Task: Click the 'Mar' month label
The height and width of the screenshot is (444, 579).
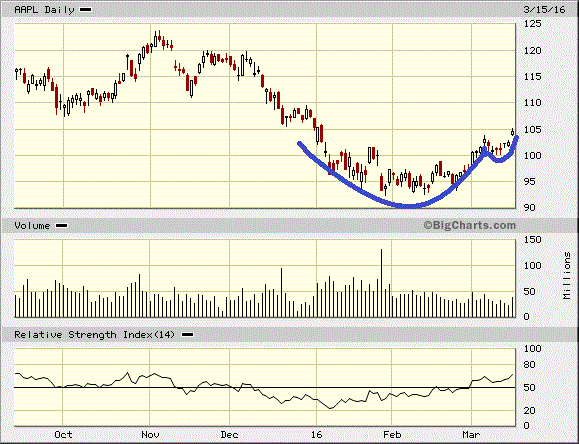Action: pos(471,434)
